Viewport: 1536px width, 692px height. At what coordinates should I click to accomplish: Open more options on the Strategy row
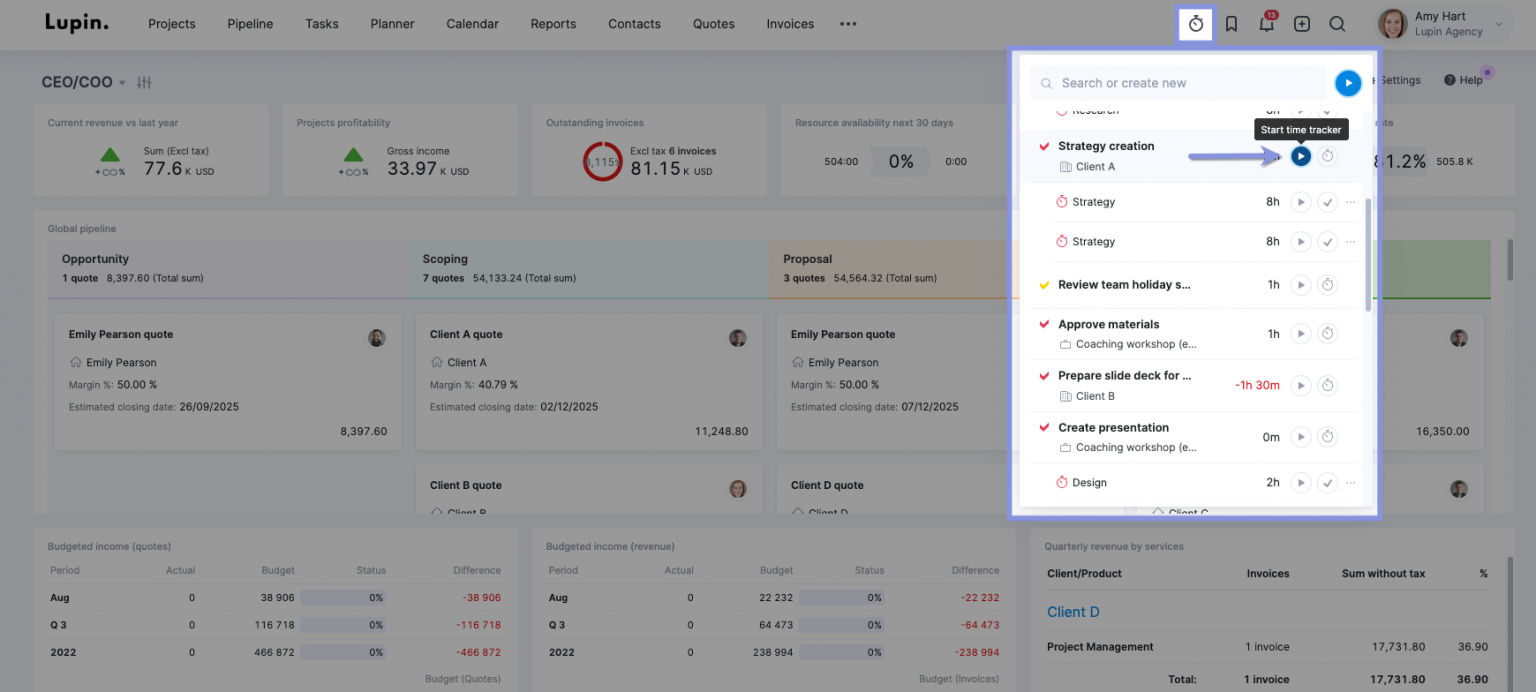click(1351, 201)
